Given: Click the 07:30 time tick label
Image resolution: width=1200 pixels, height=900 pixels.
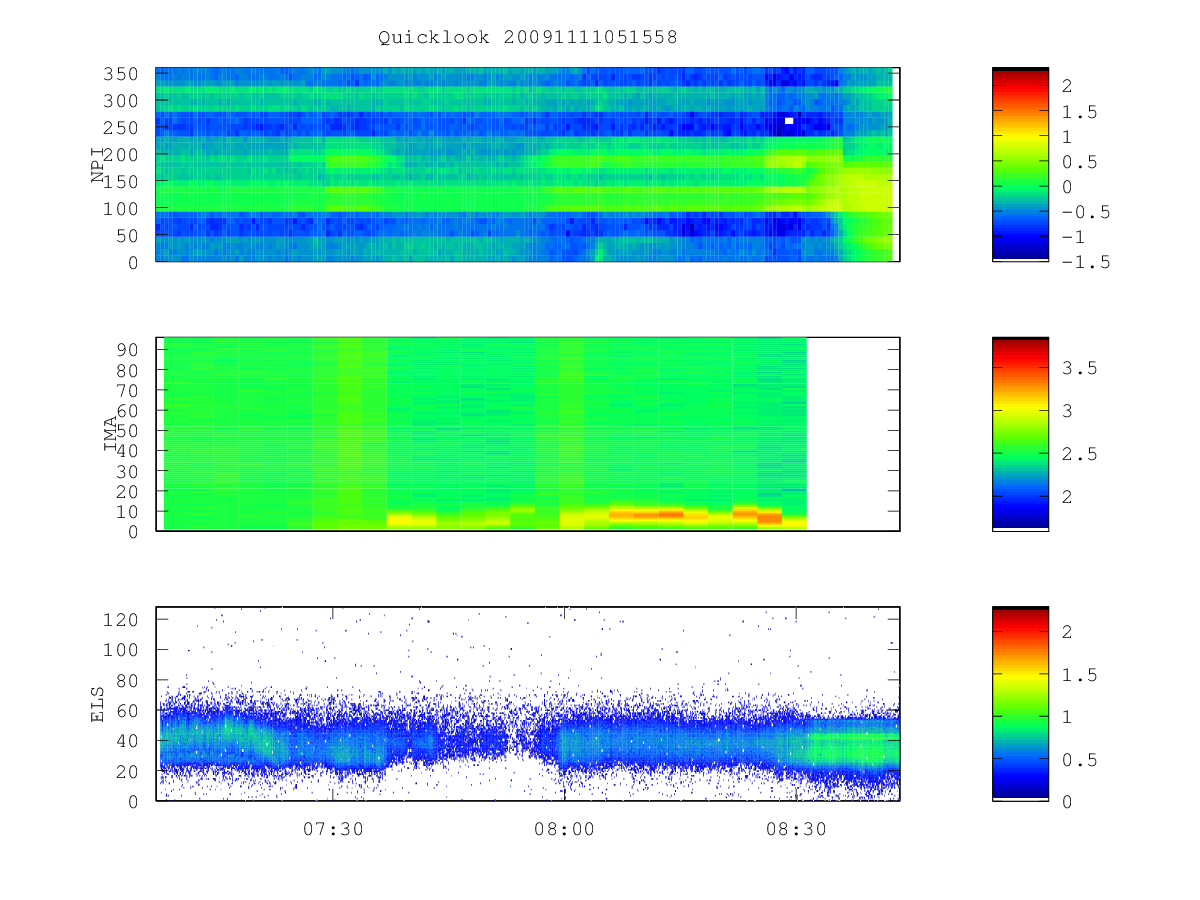Looking at the screenshot, I should [x=332, y=829].
